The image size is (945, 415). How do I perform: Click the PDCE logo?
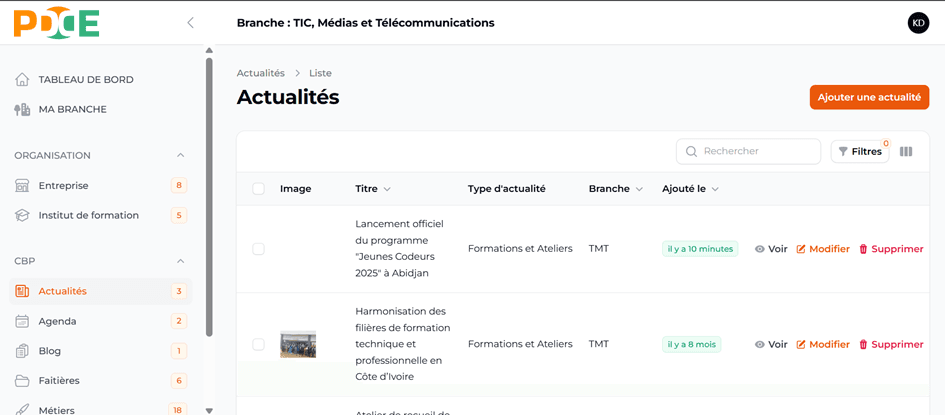point(57,22)
